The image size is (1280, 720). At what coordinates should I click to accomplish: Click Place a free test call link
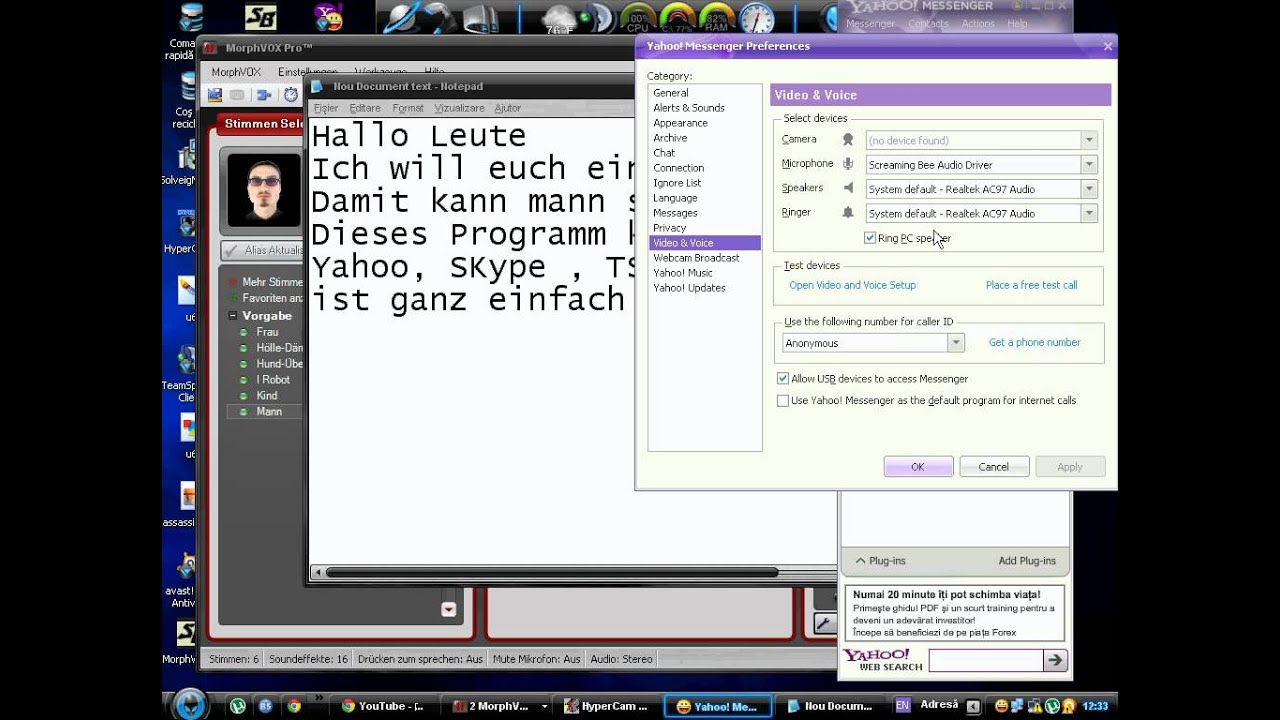pyautogui.click(x=1031, y=285)
